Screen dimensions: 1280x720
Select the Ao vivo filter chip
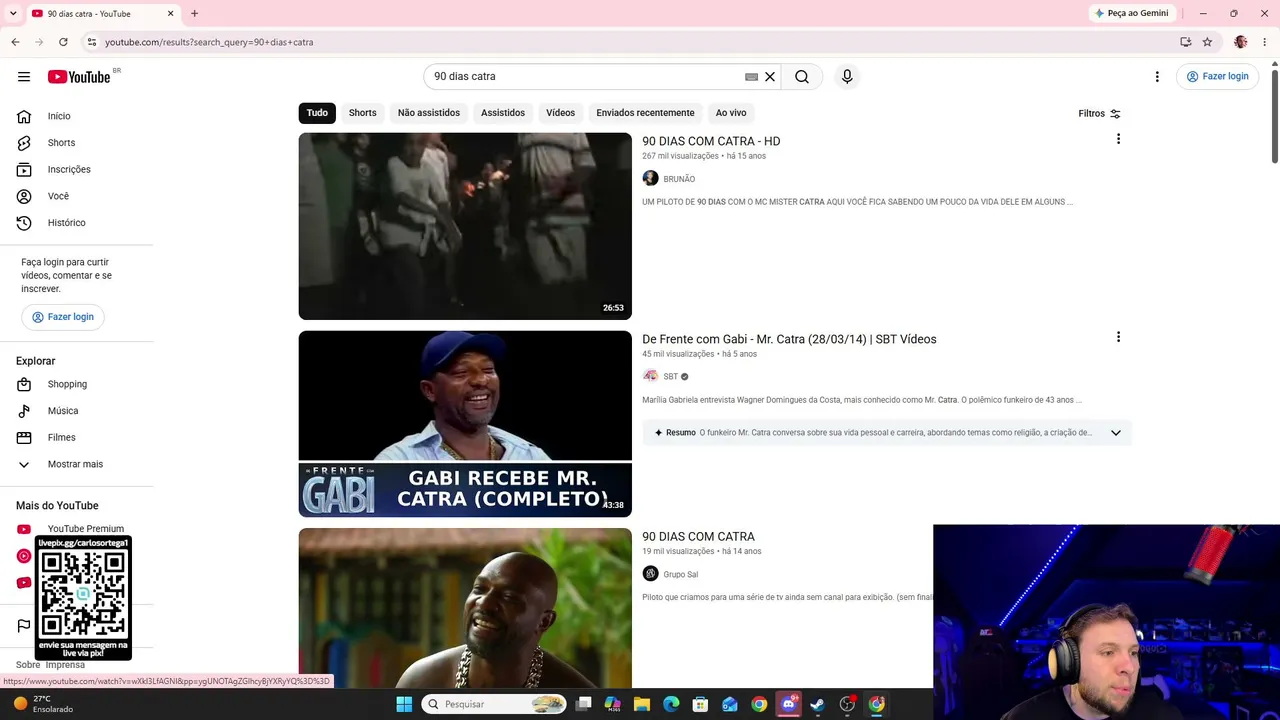pyautogui.click(x=731, y=113)
